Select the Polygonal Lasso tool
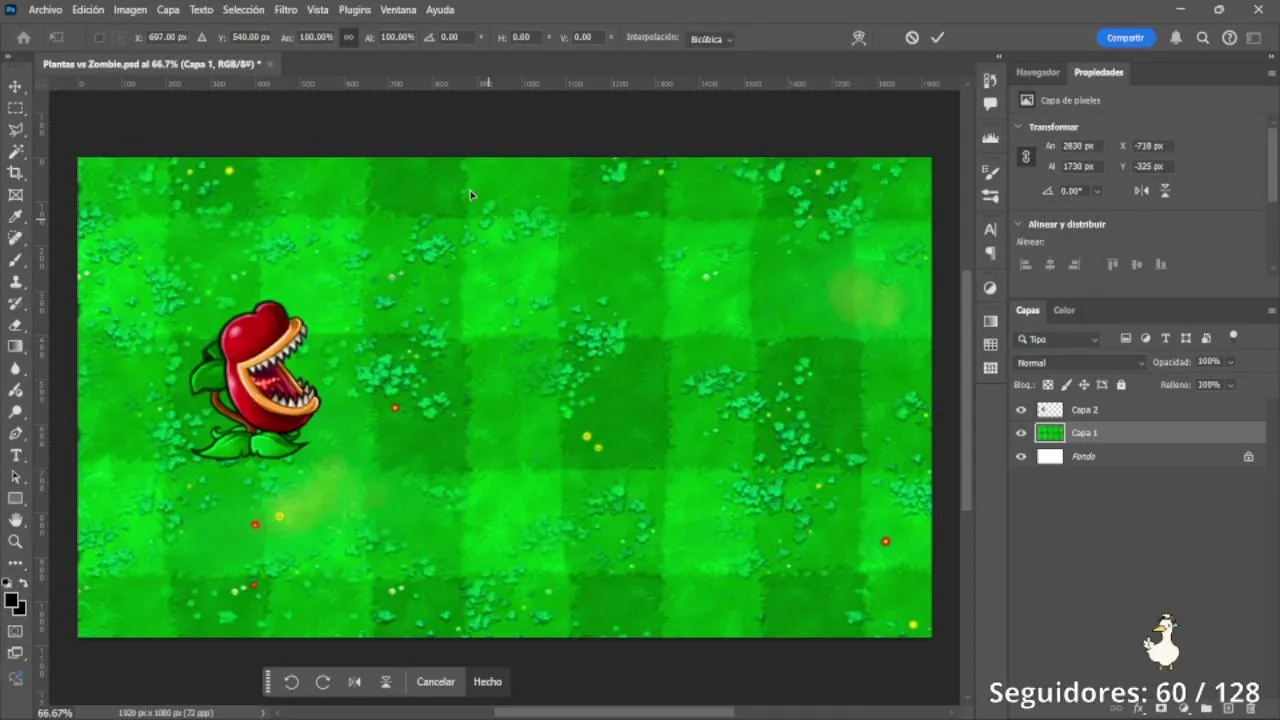Image resolution: width=1280 pixels, height=720 pixels. pyautogui.click(x=15, y=130)
